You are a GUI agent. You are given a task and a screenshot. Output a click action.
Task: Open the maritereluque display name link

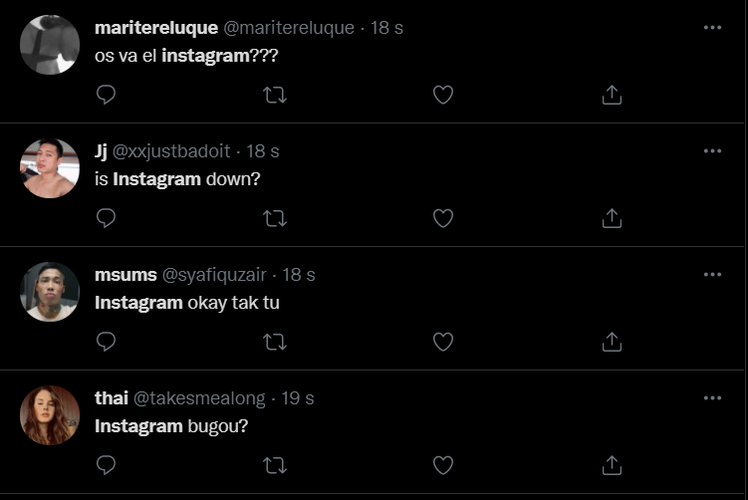point(156,28)
